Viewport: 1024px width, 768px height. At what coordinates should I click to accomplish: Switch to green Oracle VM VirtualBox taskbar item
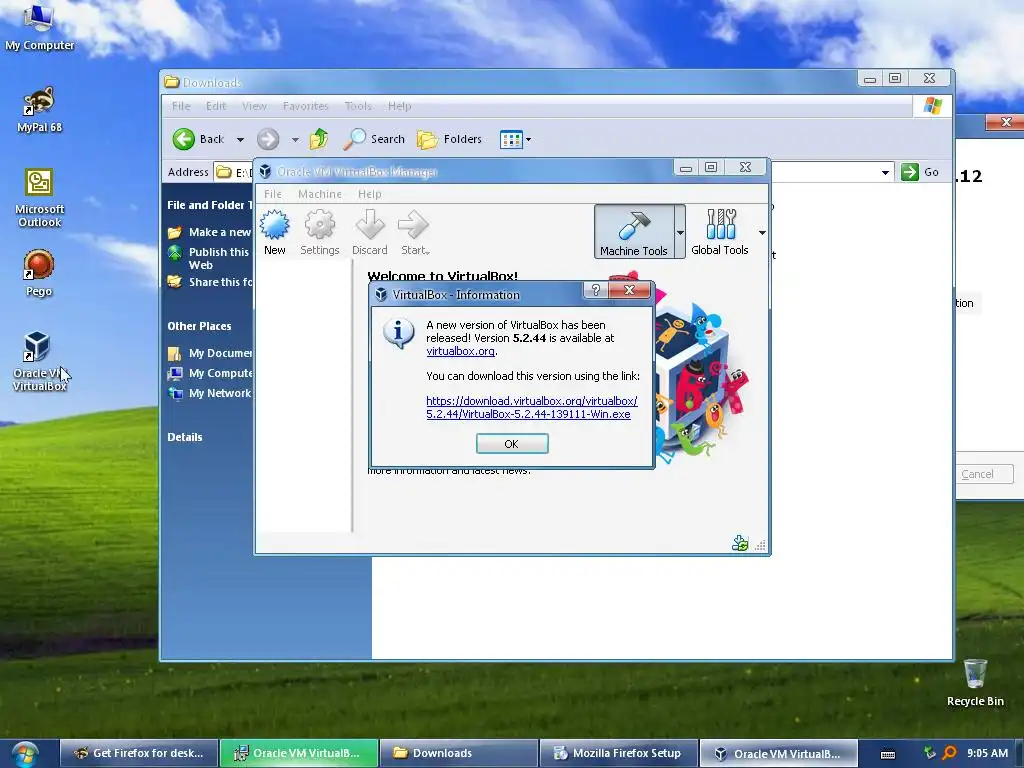pos(298,753)
